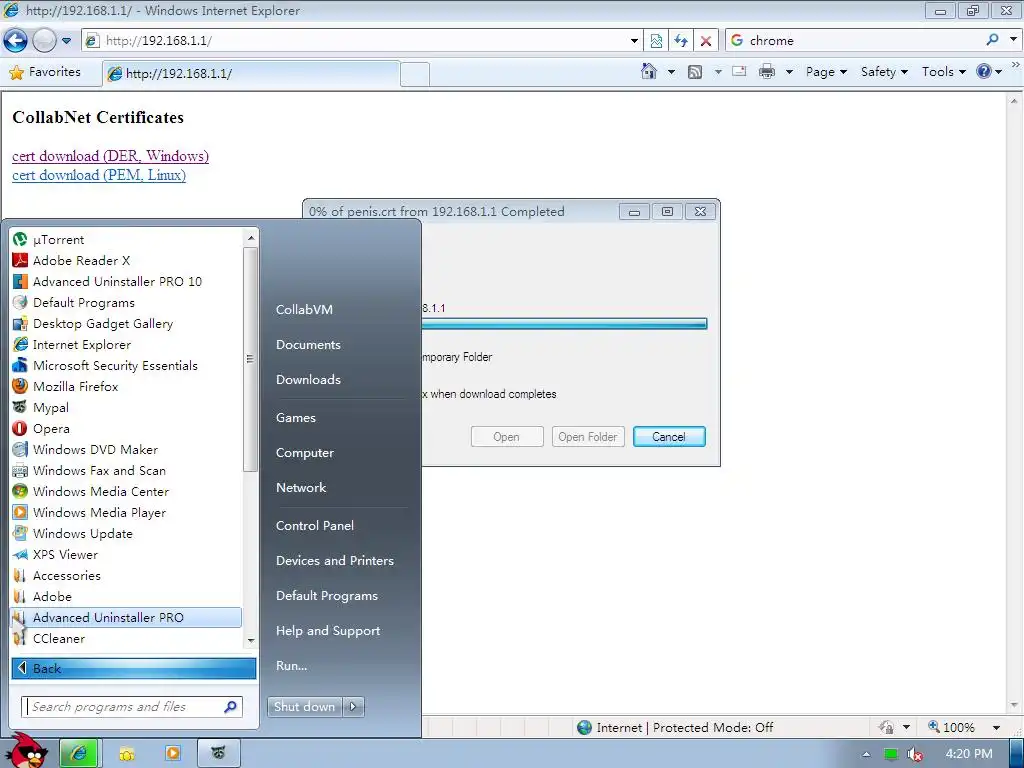
Task: Open Windows DVD Maker
Action: 125,449
